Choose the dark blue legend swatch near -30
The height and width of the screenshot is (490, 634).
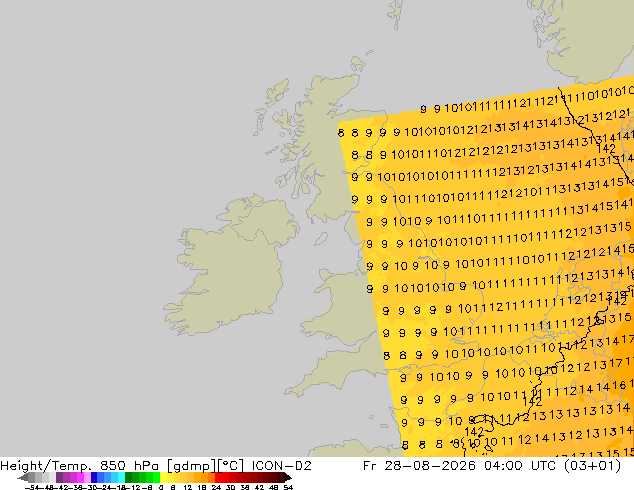(94, 477)
